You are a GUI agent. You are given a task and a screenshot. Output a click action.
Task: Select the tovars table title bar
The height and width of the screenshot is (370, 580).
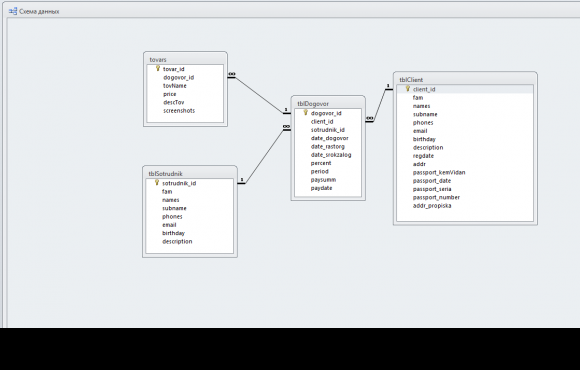[185, 59]
